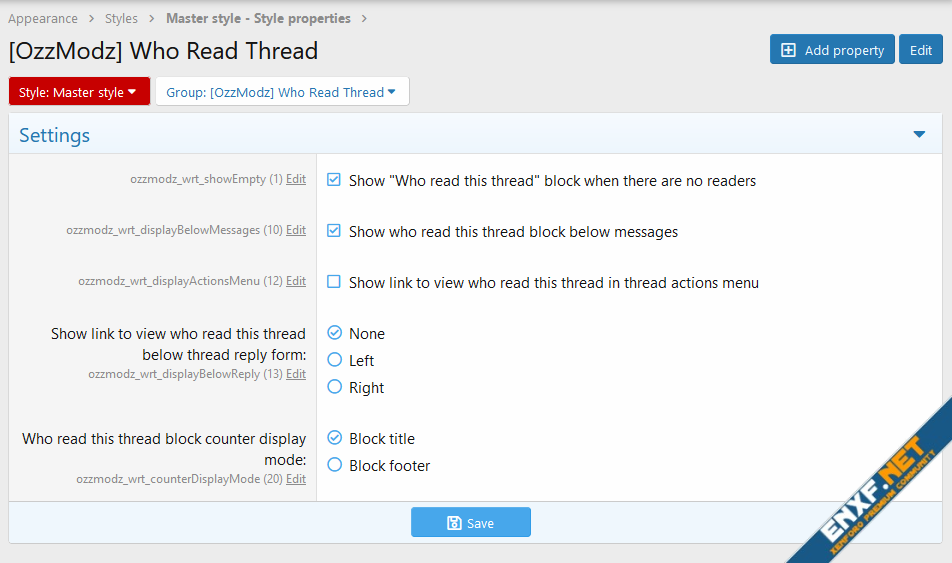Image resolution: width=952 pixels, height=563 pixels.
Task: Open Master style - Style properties breadcrumb
Action: [258, 18]
